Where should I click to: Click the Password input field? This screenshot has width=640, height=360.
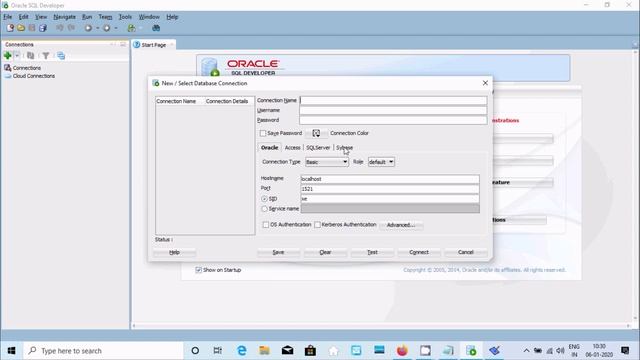pos(393,120)
